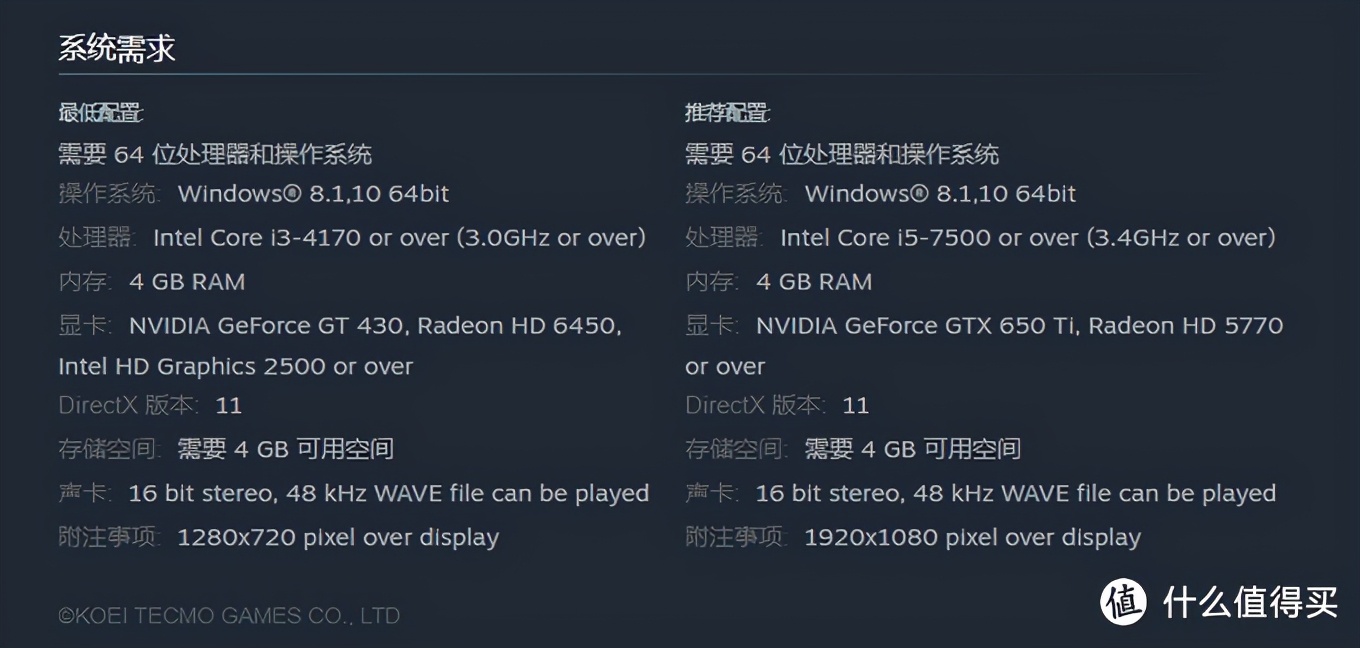This screenshot has width=1360, height=648.
Task: Click 操作系统 label under 推荐配置
Action: [x=735, y=194]
